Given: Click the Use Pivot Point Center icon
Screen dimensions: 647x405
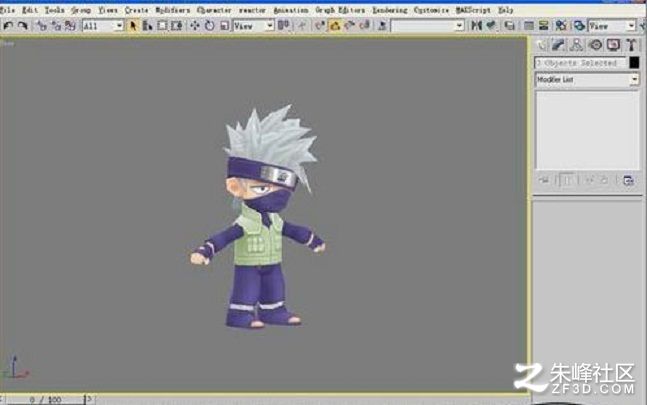Looking at the screenshot, I should [x=283, y=26].
